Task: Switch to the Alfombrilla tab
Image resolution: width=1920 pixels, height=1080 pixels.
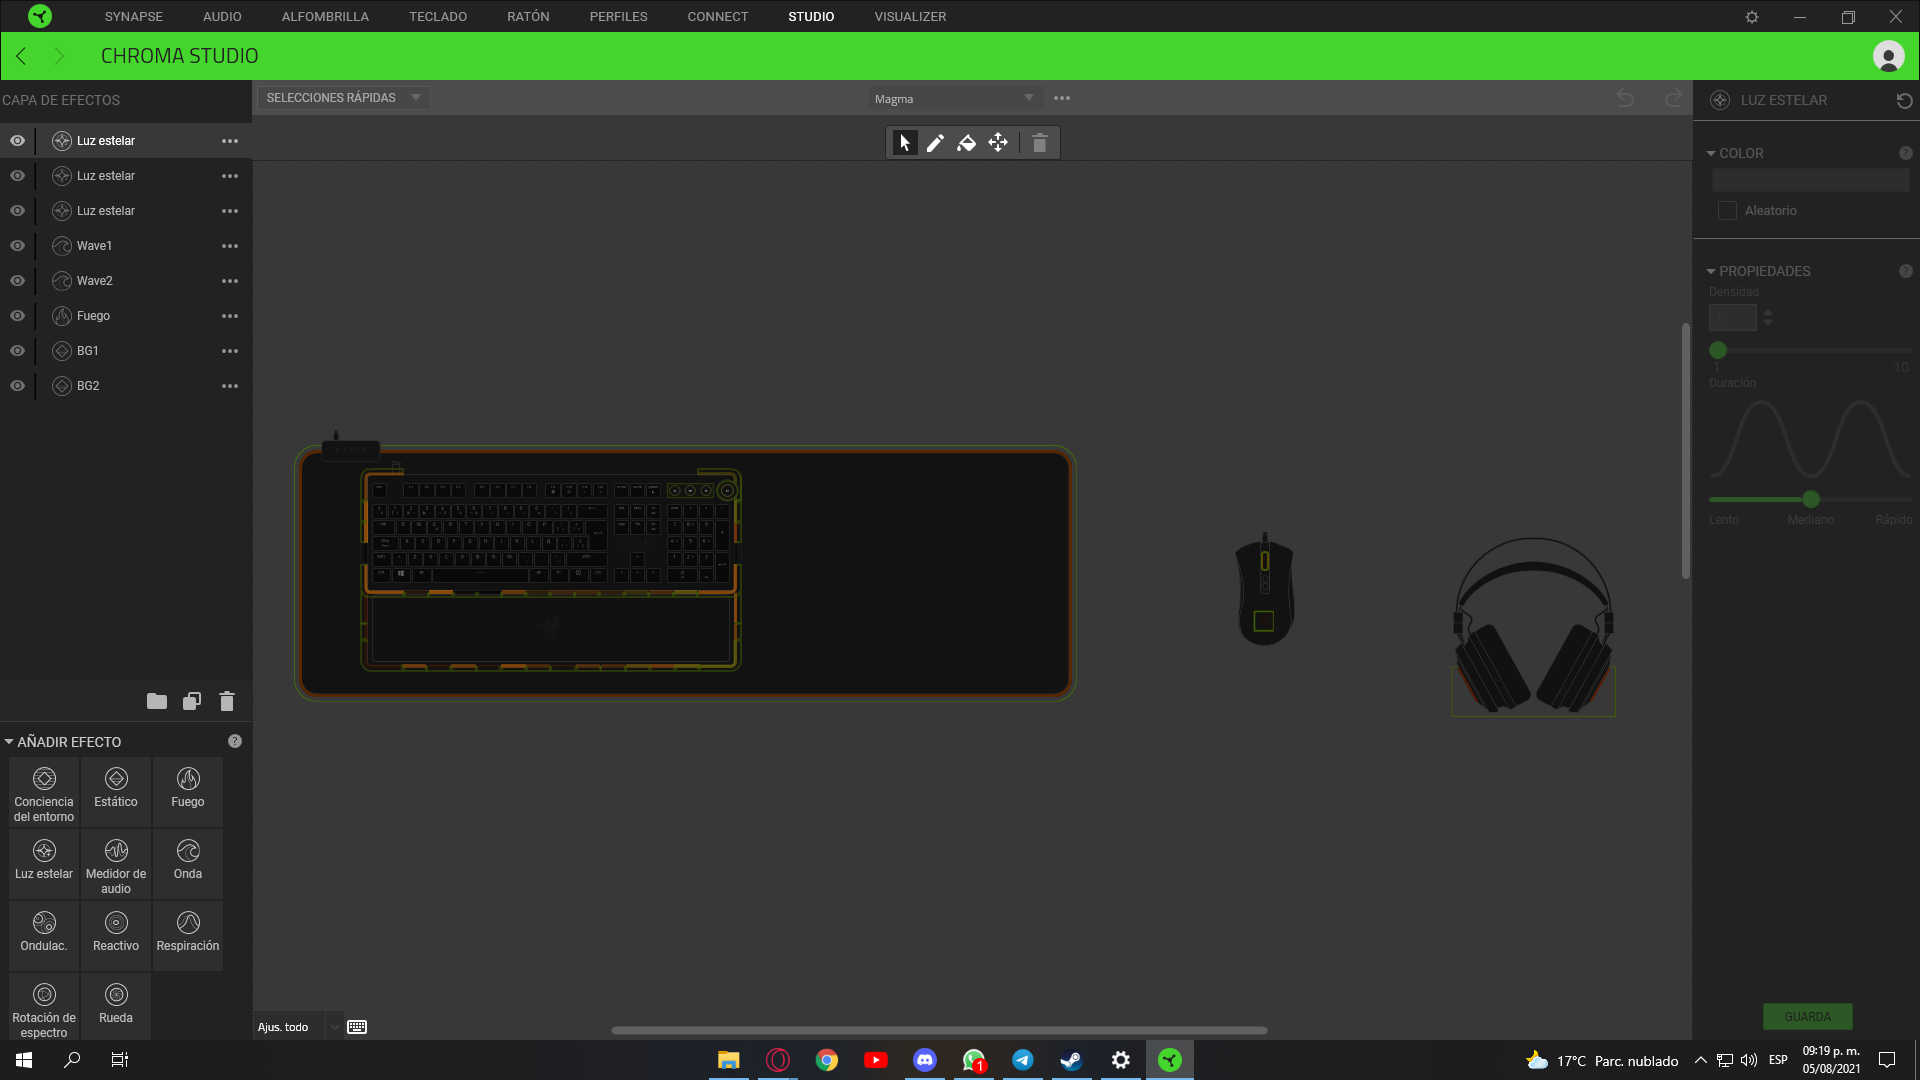Action: coord(325,17)
